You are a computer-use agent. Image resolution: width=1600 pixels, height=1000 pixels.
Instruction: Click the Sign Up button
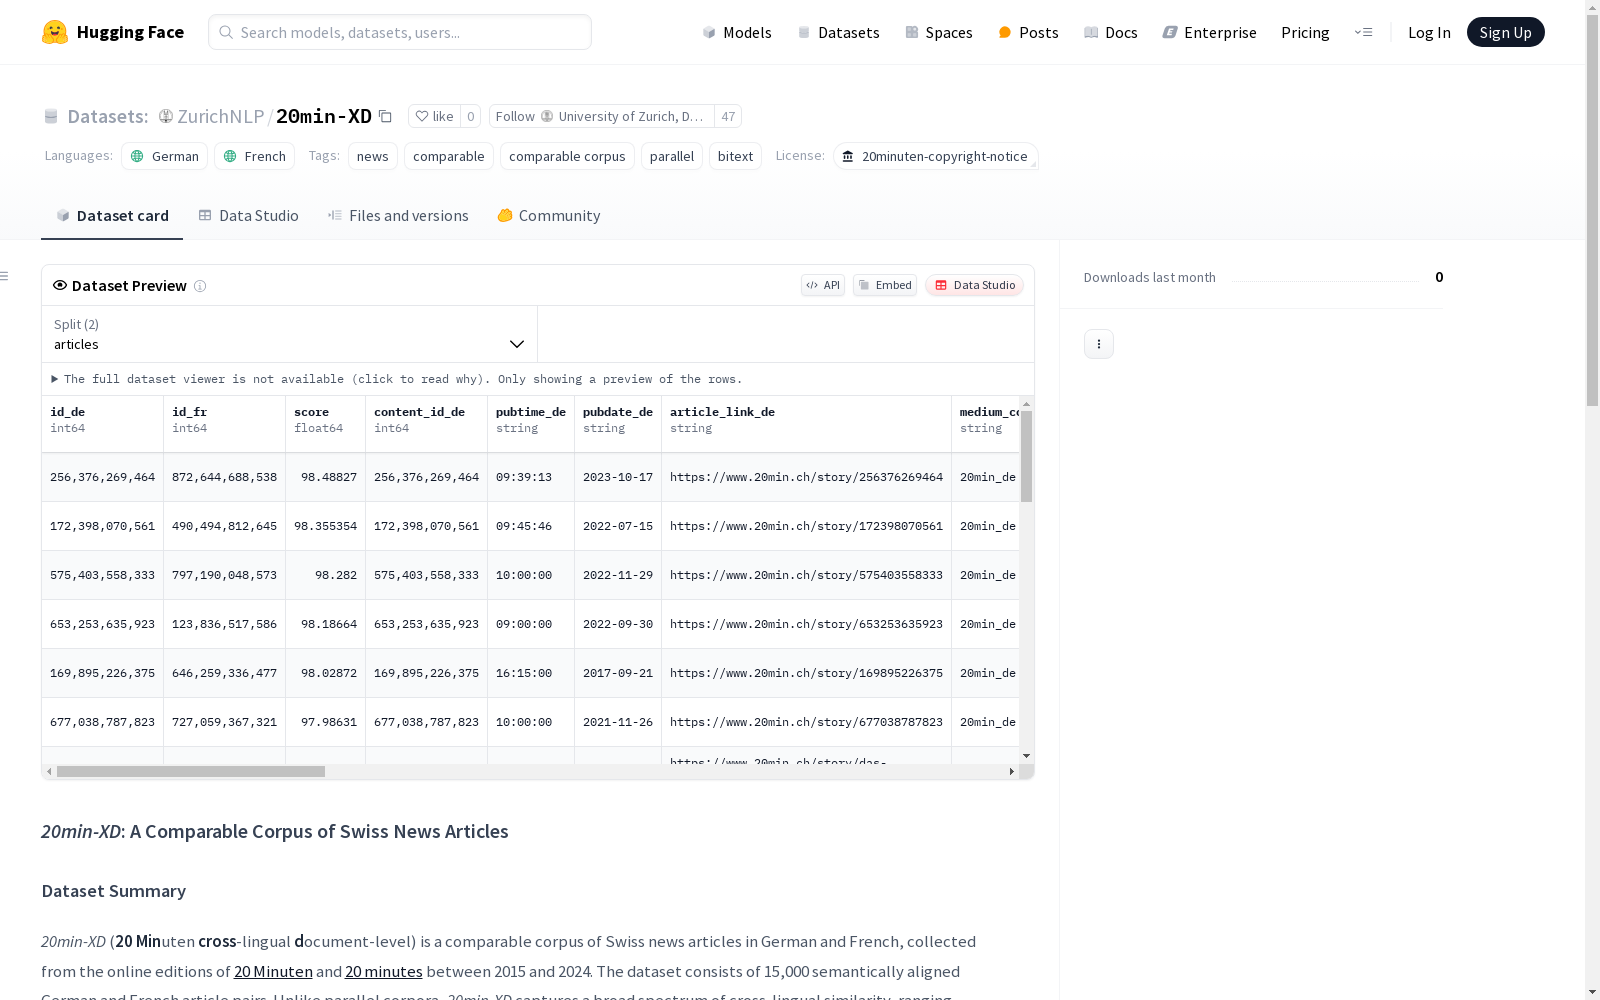coord(1505,32)
